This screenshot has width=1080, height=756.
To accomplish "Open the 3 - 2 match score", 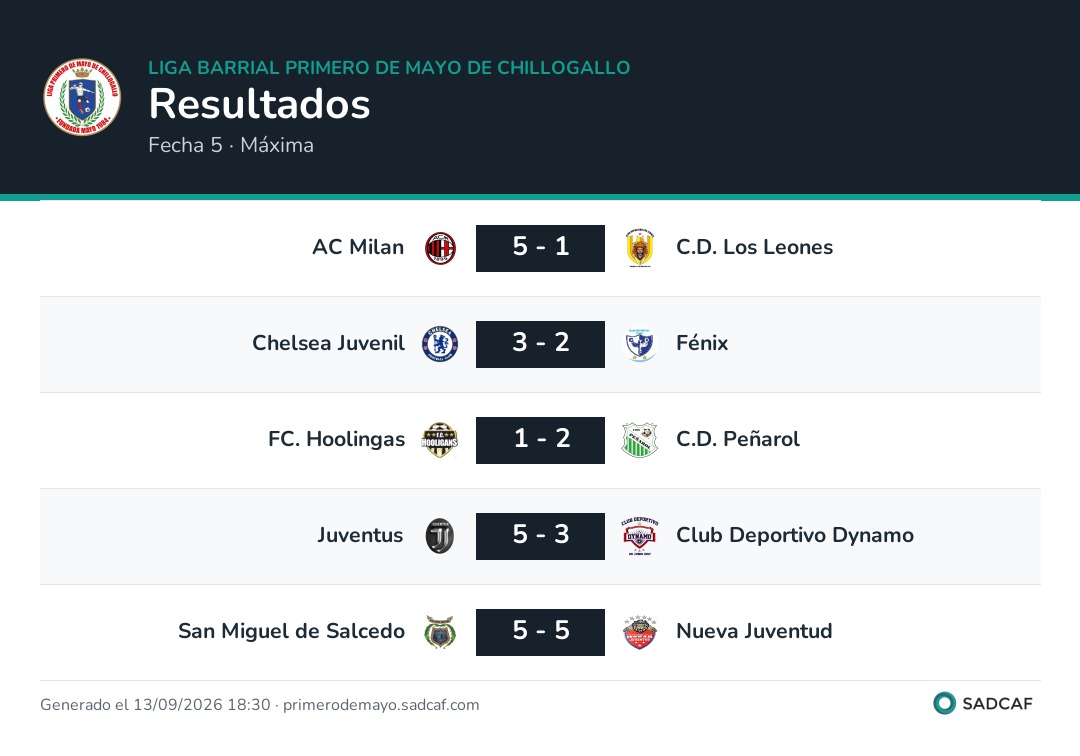I will 541,344.
